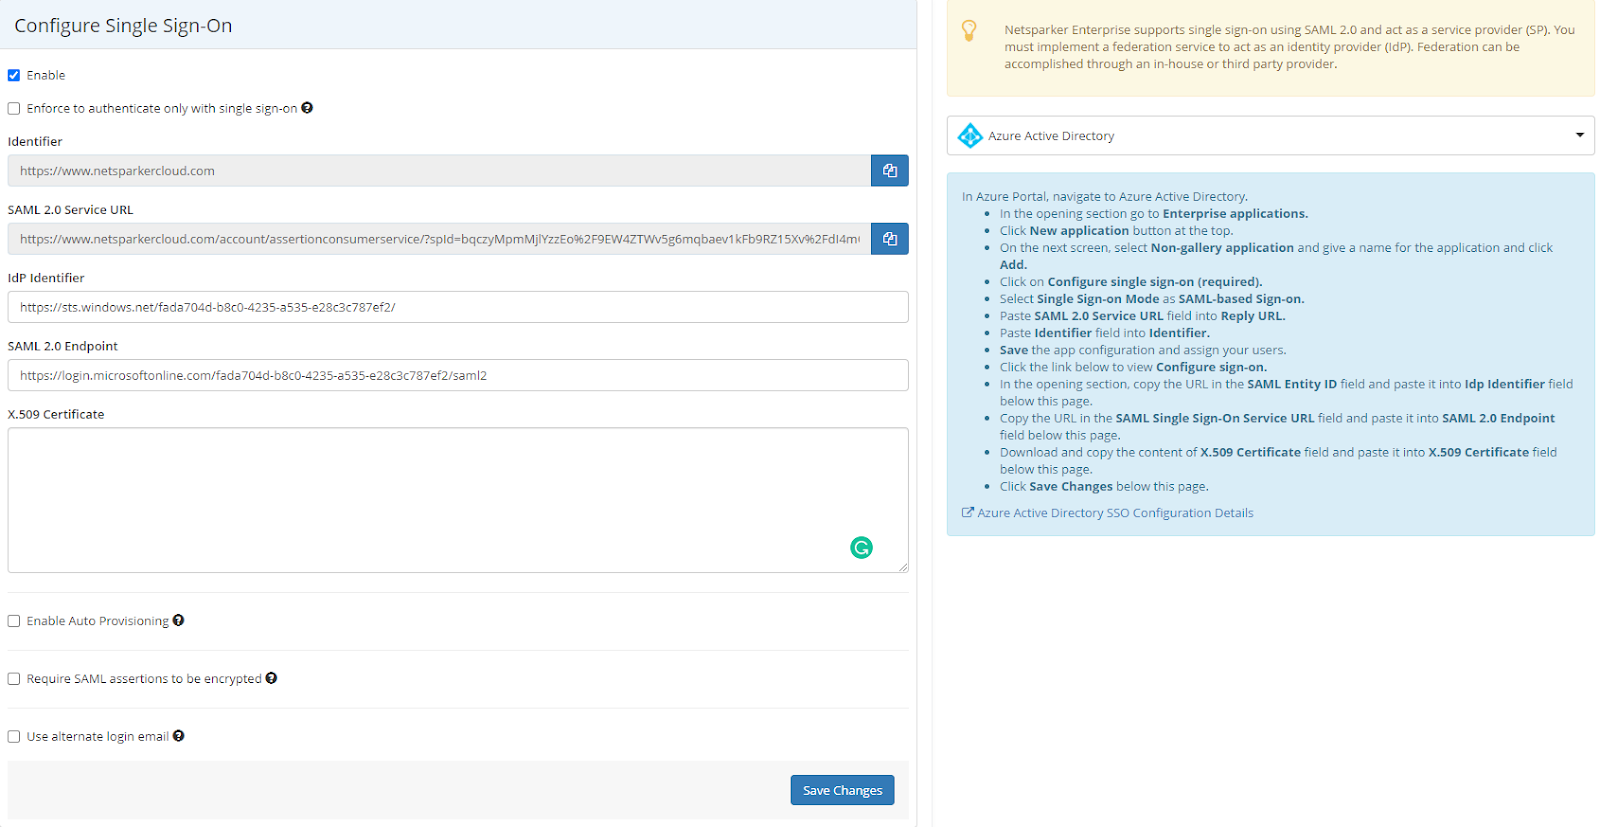Image resolution: width=1600 pixels, height=827 pixels.
Task: Check Require SAML assertions to be encrypted
Action: 14,679
